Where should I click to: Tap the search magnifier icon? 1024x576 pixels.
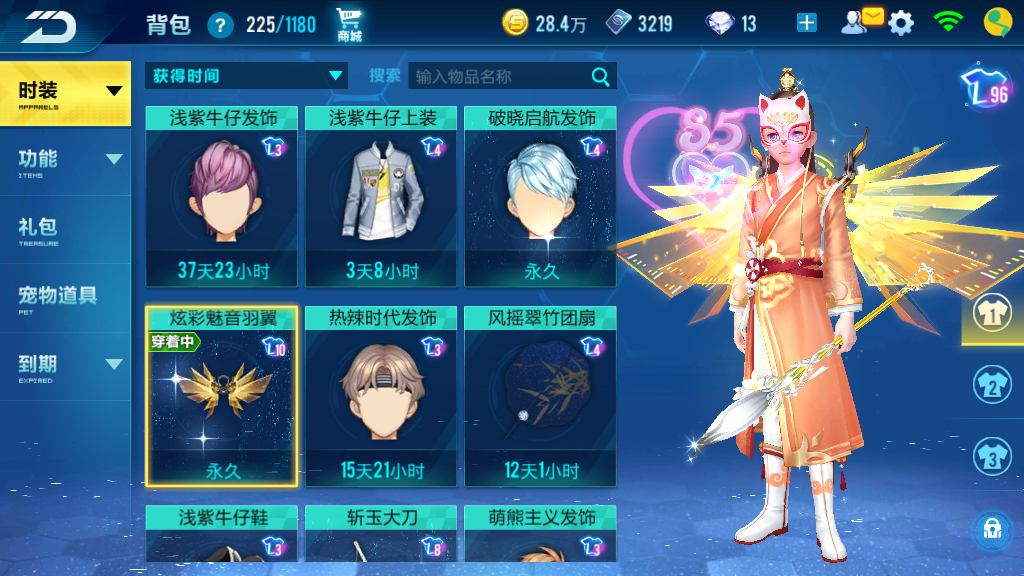pos(600,76)
